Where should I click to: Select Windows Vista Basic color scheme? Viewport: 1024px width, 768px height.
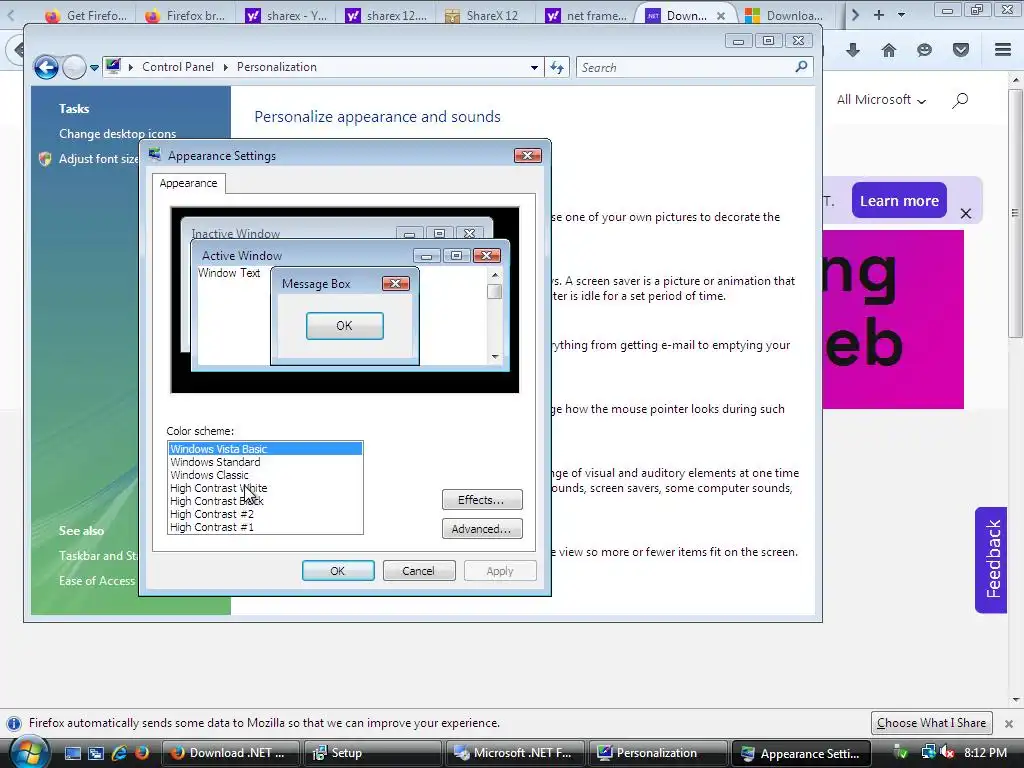(x=264, y=449)
